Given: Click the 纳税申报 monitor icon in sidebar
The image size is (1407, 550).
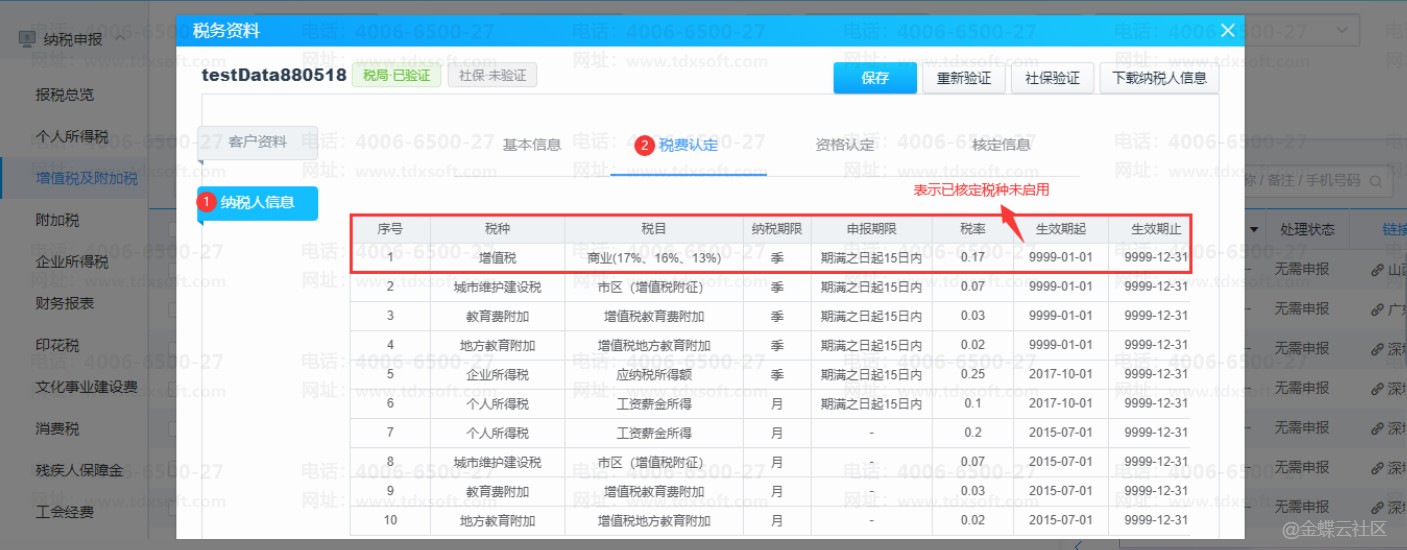Looking at the screenshot, I should tap(26, 39).
